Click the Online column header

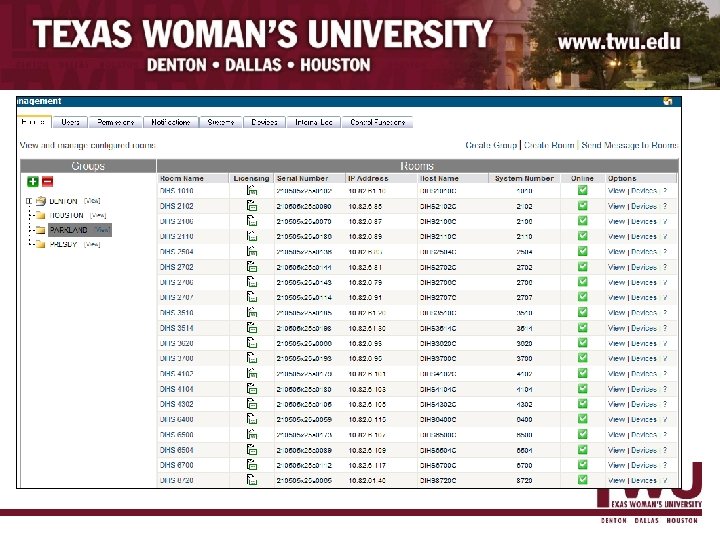pos(582,178)
